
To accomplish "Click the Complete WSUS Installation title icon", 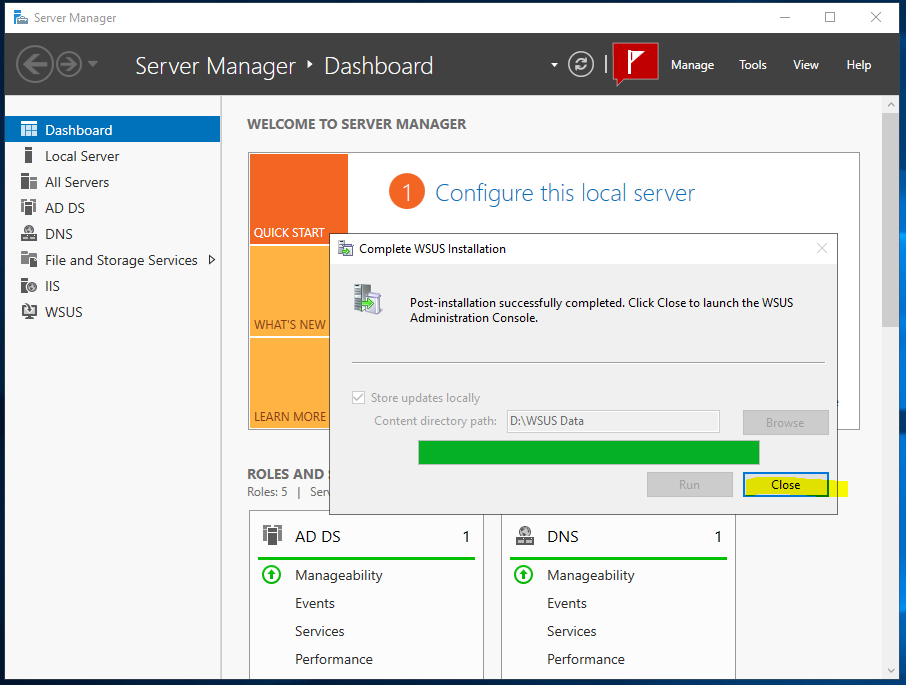I will point(346,249).
